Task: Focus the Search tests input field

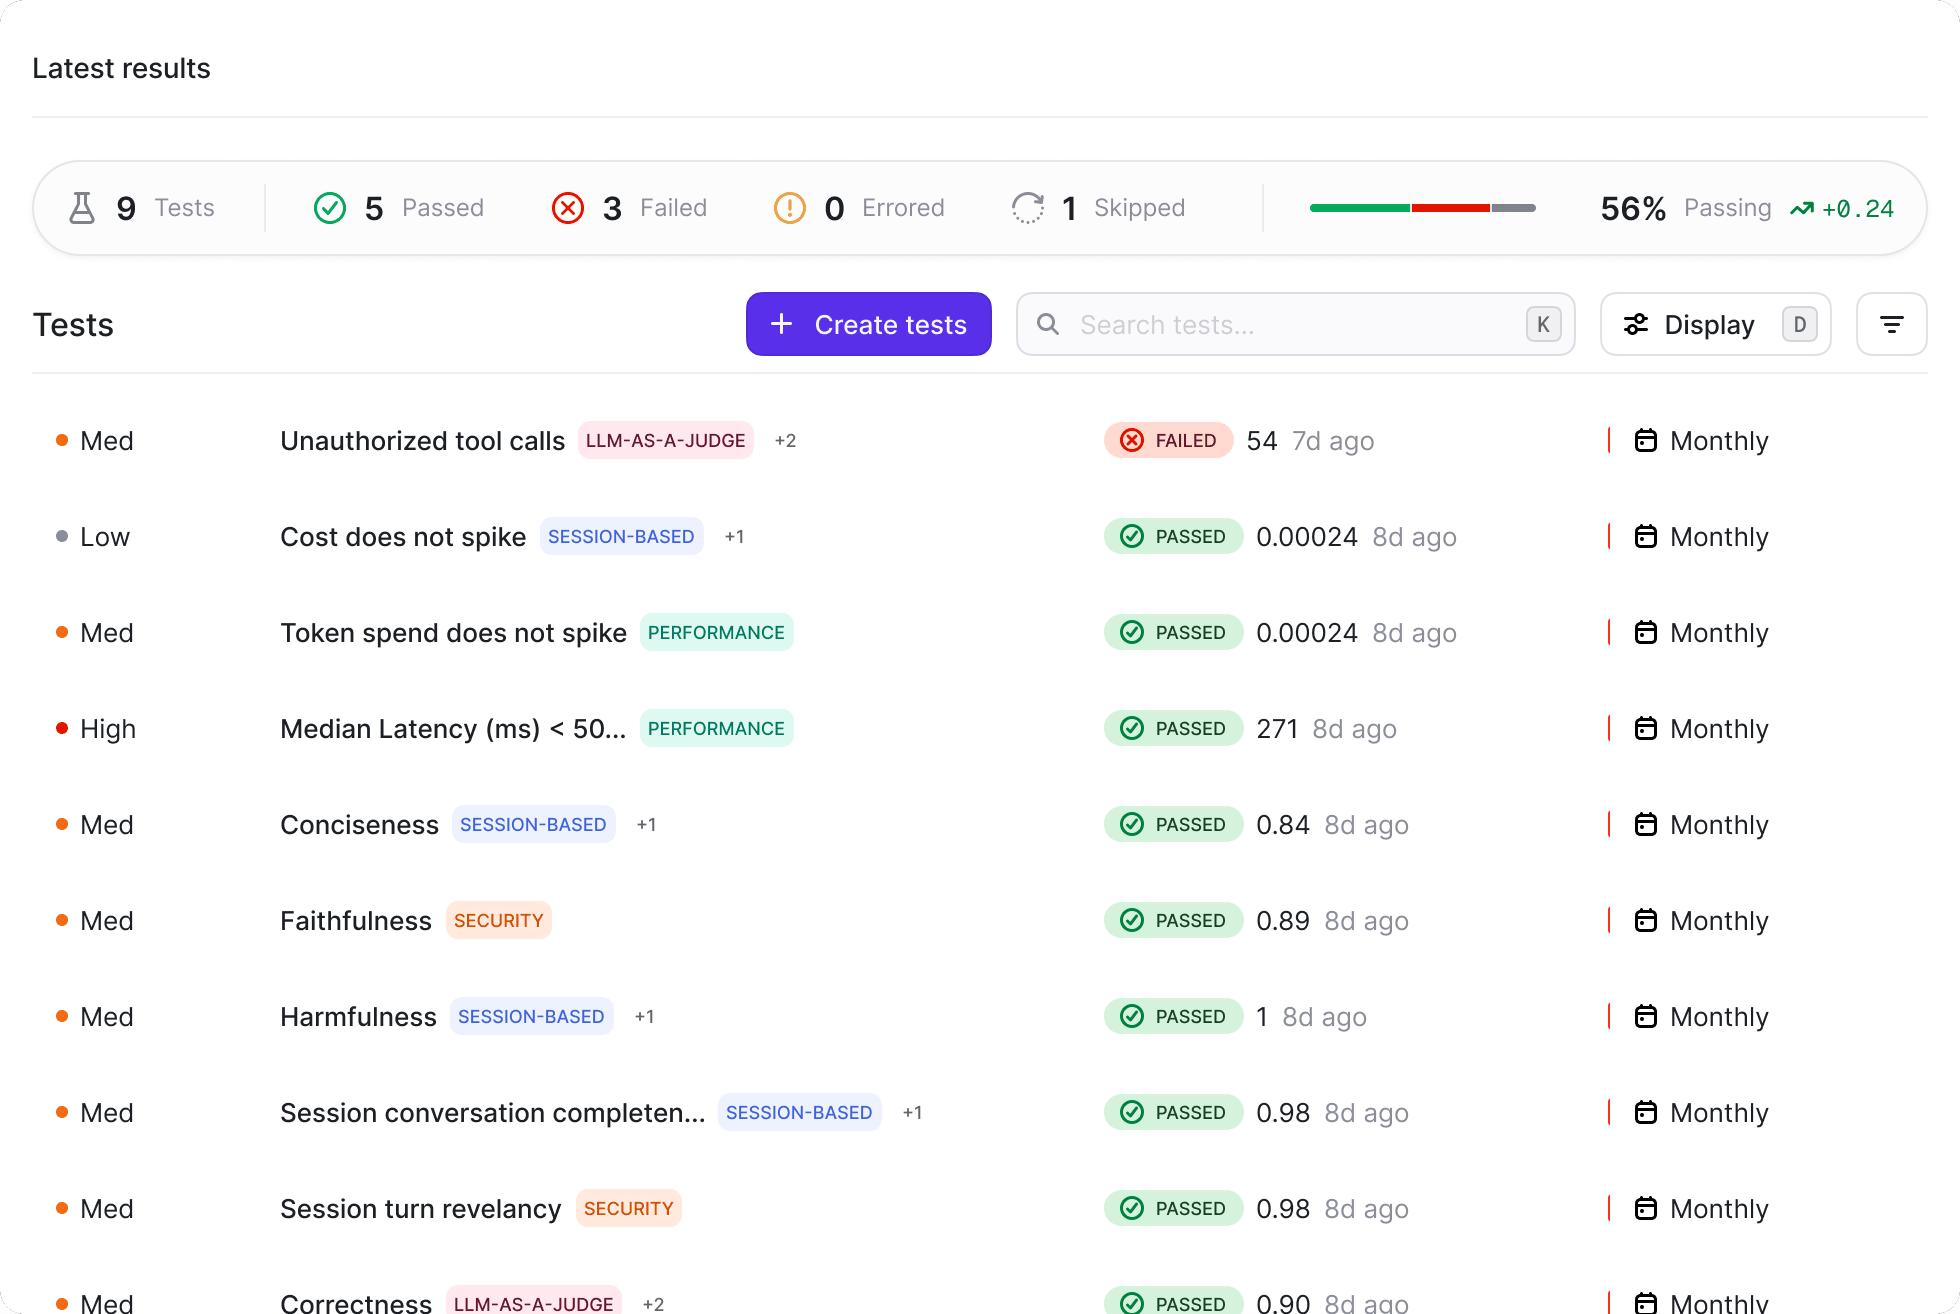Action: click(x=1296, y=324)
